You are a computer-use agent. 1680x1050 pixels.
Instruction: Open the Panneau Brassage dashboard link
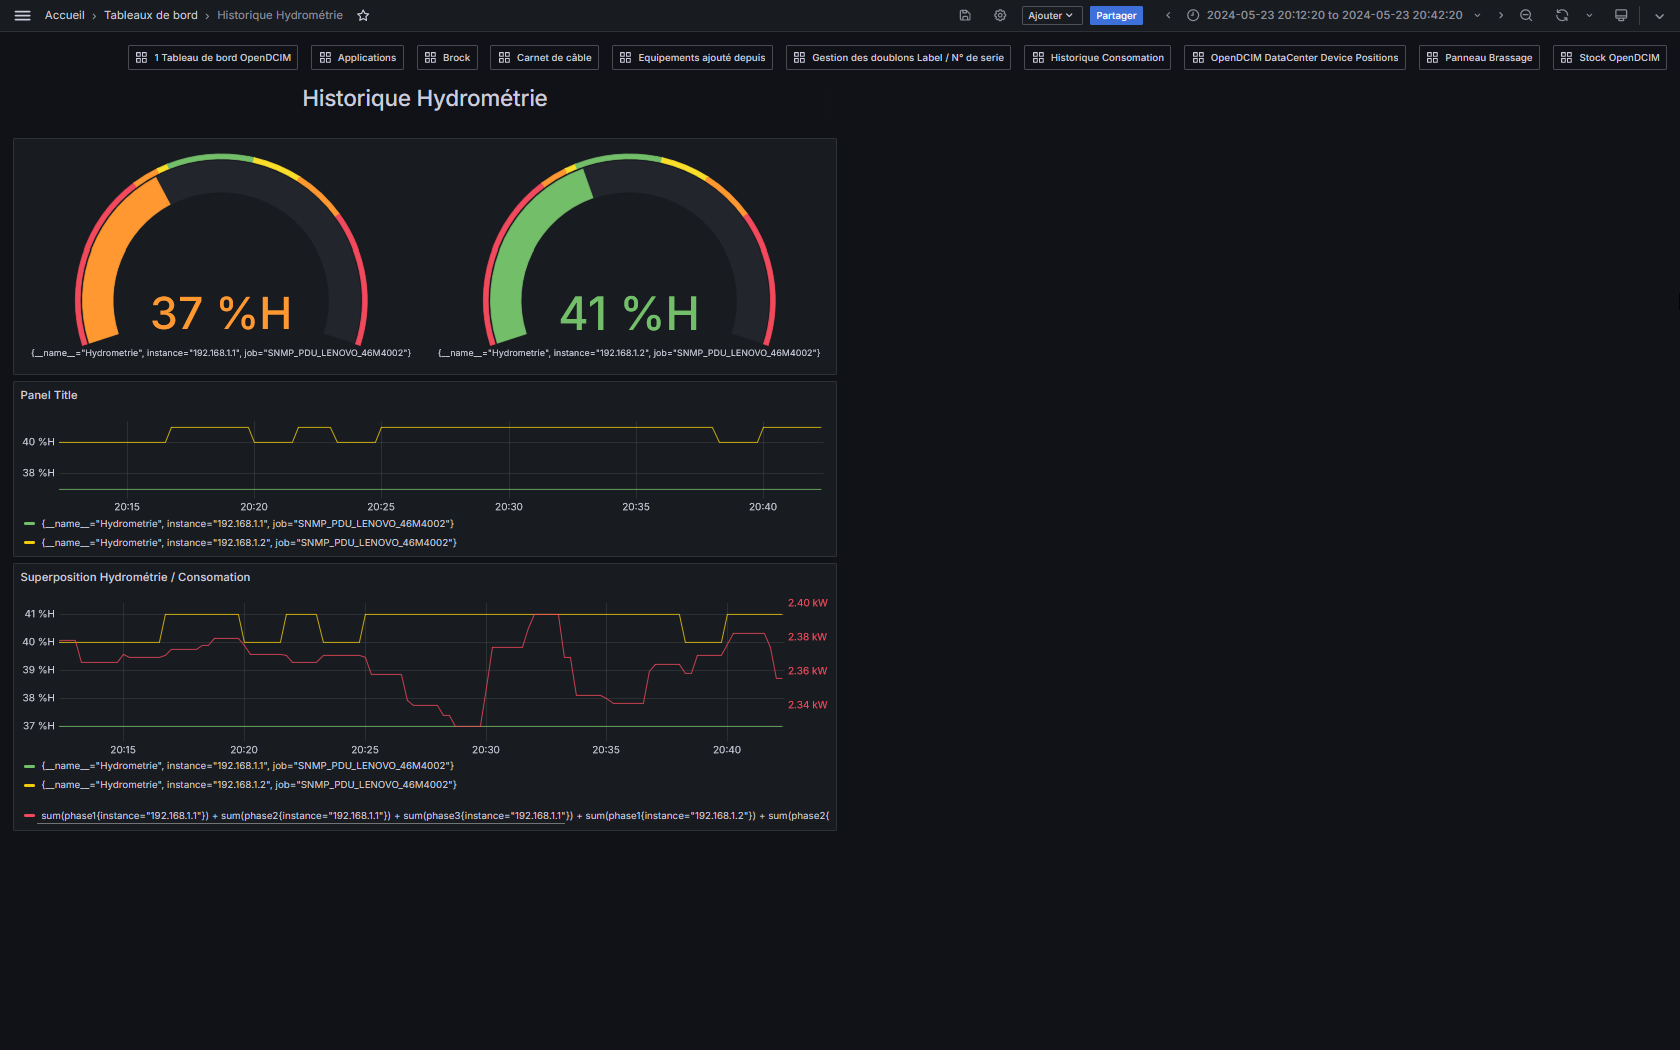point(1479,58)
